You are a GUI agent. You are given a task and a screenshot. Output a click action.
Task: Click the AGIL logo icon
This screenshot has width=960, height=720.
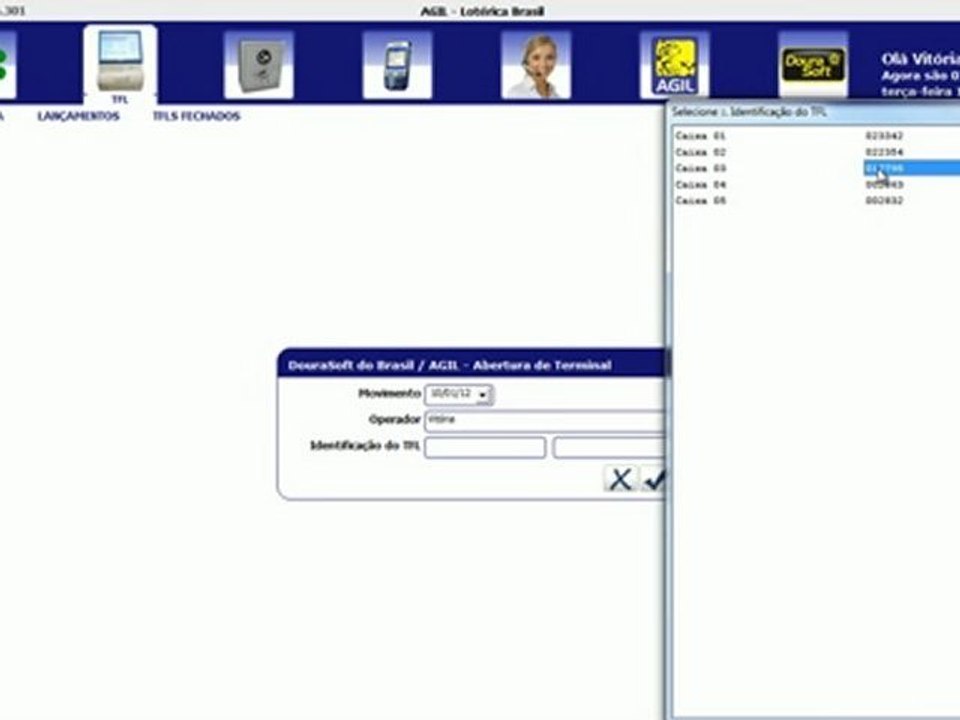point(674,65)
